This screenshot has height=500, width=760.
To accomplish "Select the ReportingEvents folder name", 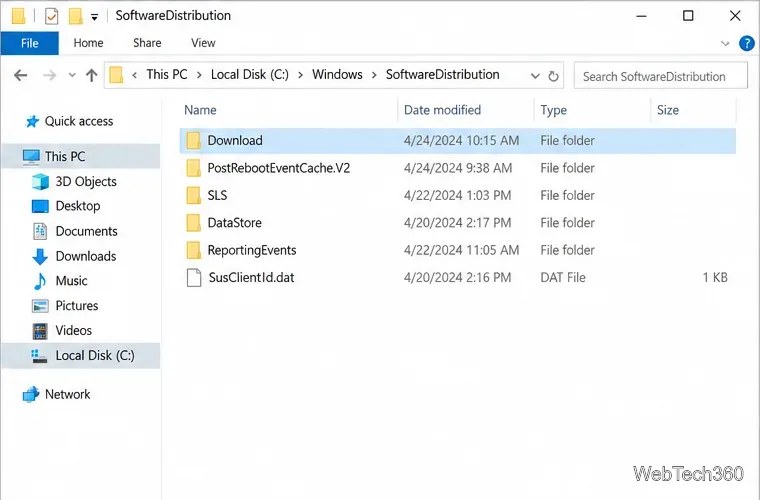I will point(252,250).
